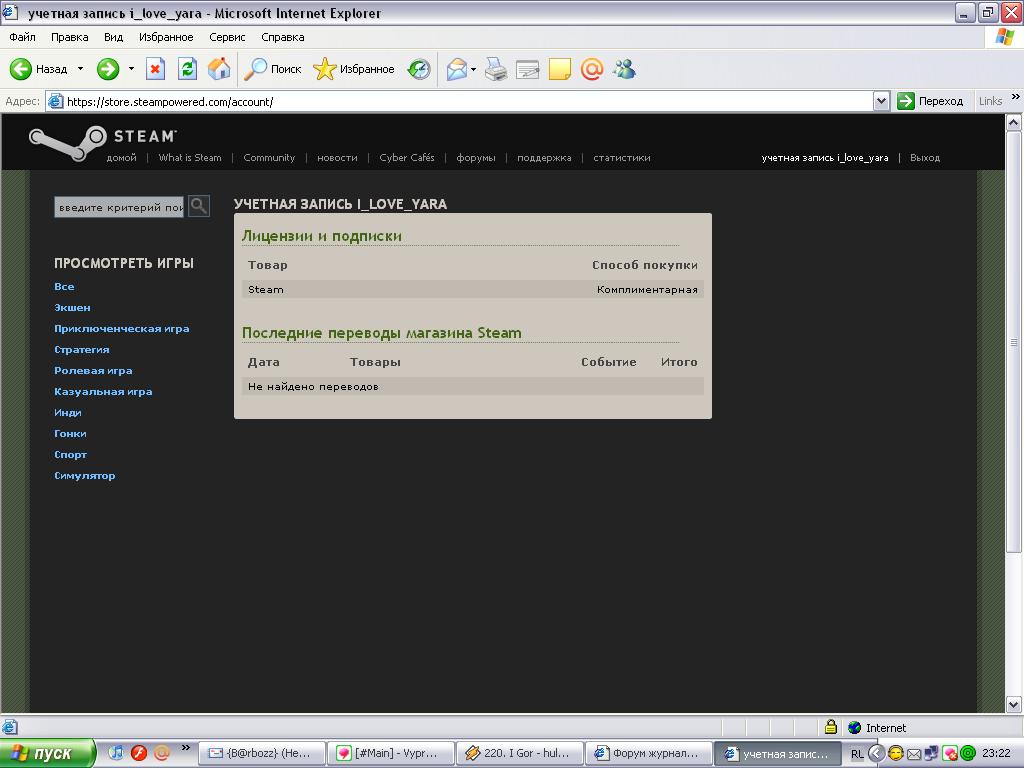This screenshot has width=1024, height=768.
Task: Click the Stop loading icon in toolbar
Action: [x=155, y=69]
